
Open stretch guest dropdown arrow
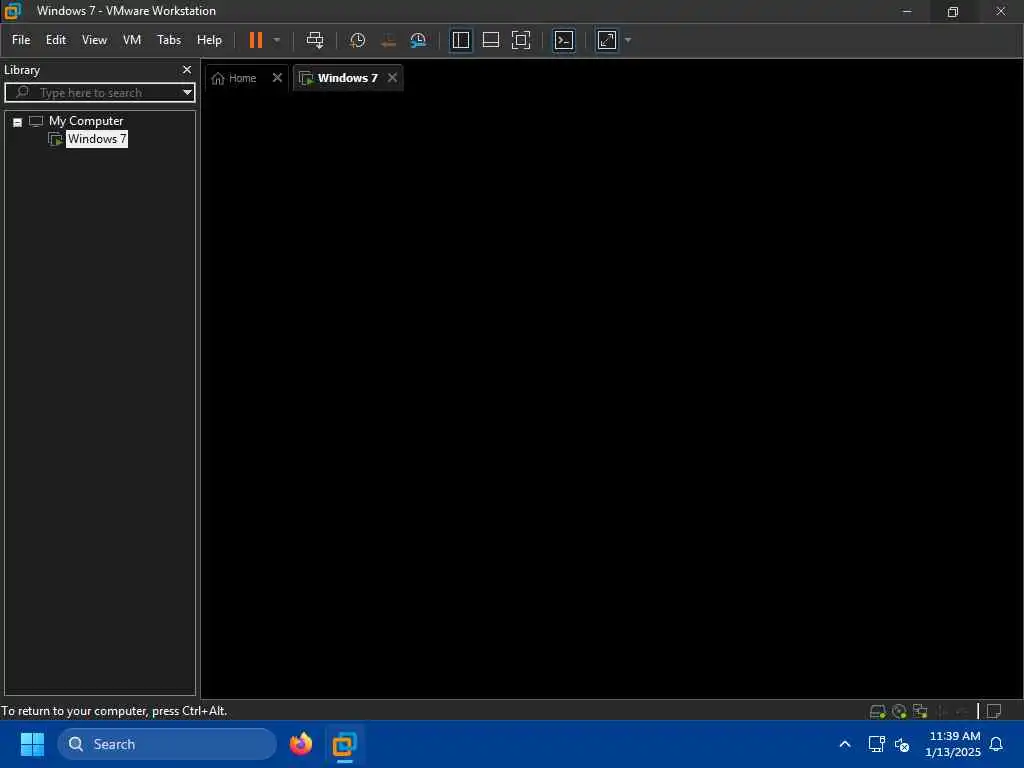(628, 40)
